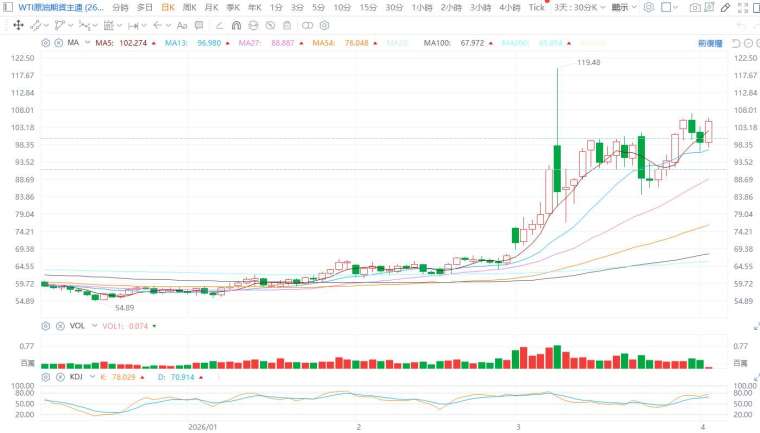Switch to the 周K weekly chart tab
Image resolution: width=760 pixels, height=433 pixels.
(189, 7)
